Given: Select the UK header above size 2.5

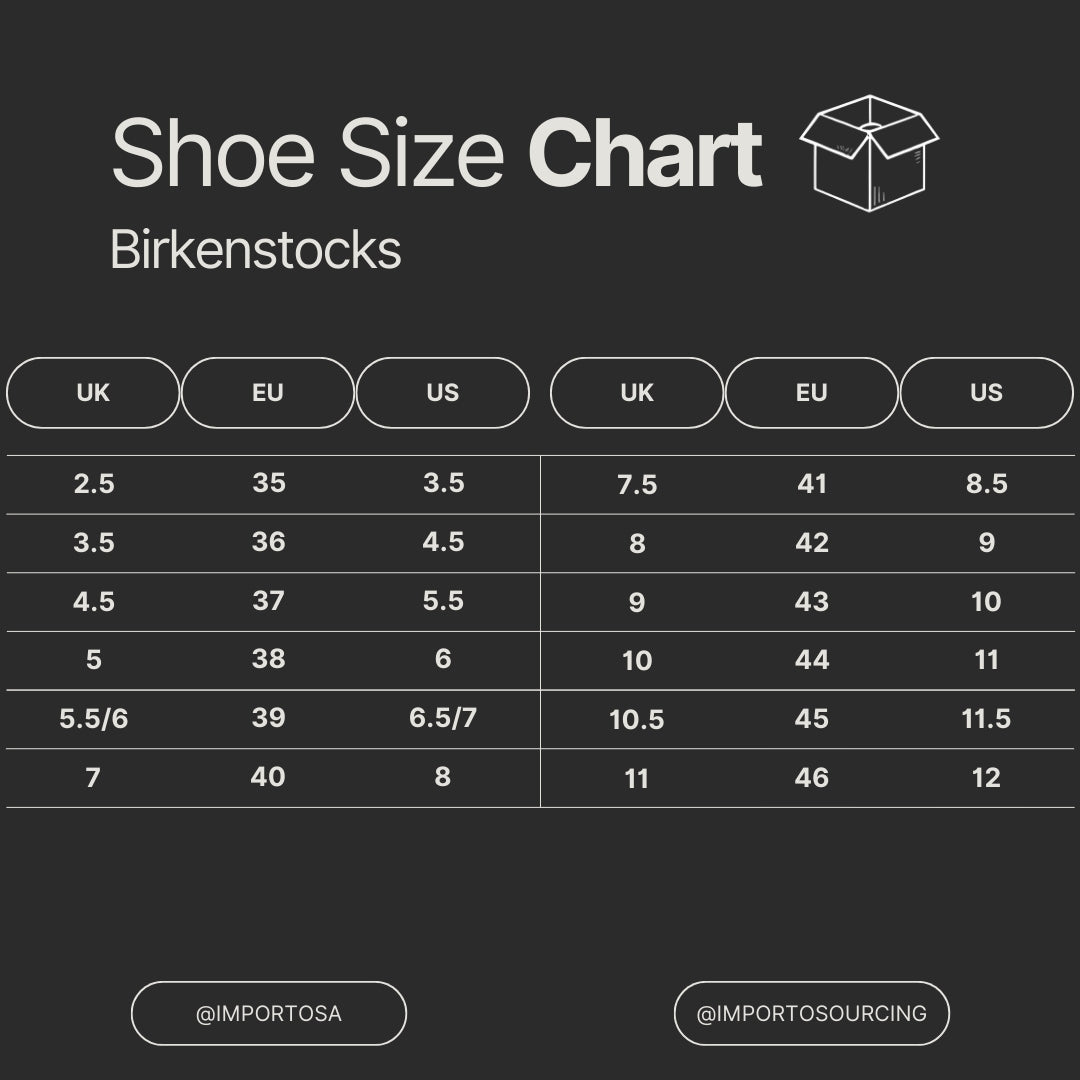Looking at the screenshot, I should pyautogui.click(x=93, y=393).
